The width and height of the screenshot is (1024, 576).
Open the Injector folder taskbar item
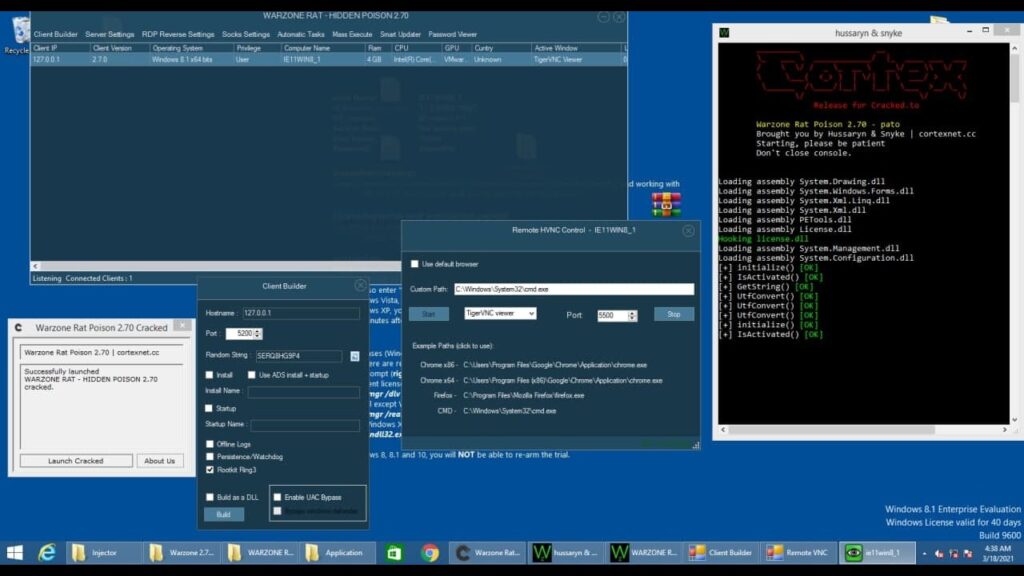[103, 552]
